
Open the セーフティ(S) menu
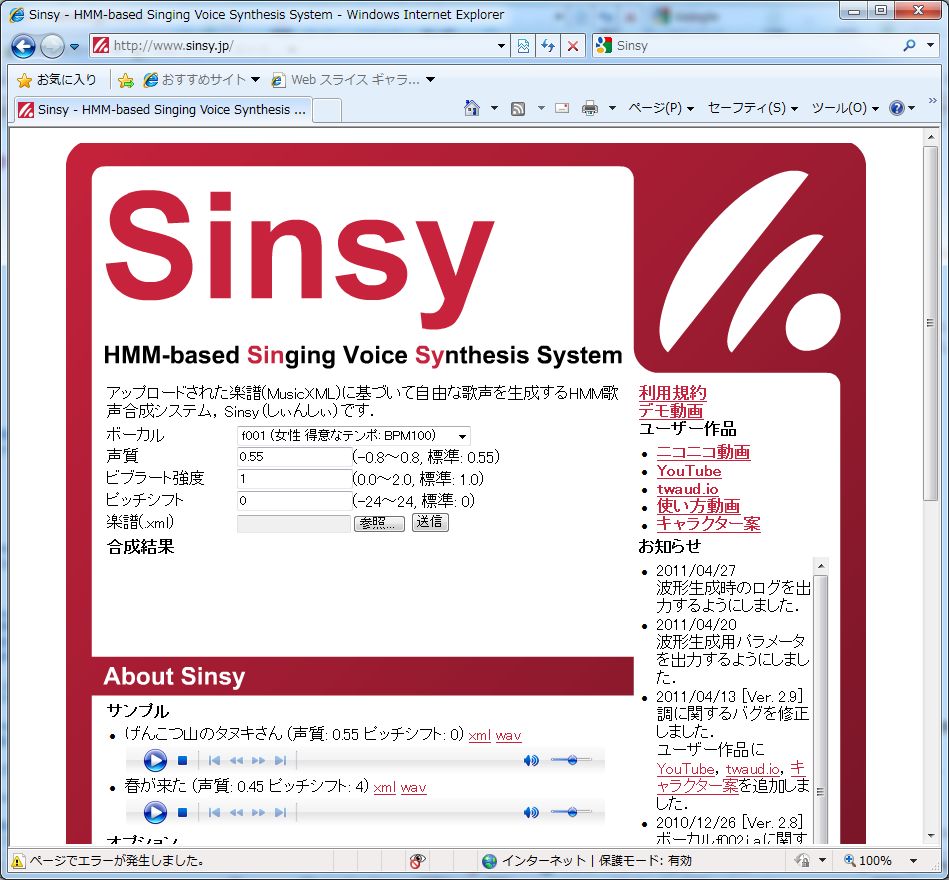click(x=753, y=108)
